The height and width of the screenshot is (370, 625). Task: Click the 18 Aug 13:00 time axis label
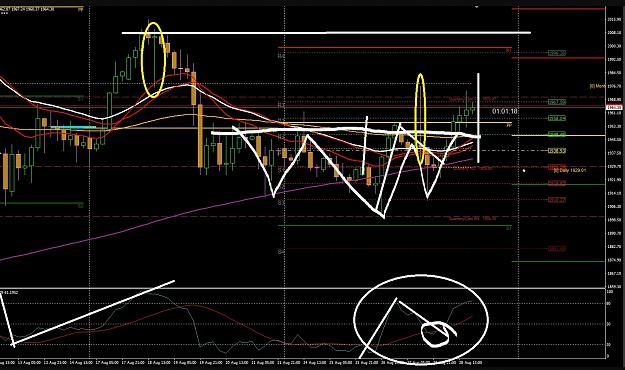coord(159,363)
